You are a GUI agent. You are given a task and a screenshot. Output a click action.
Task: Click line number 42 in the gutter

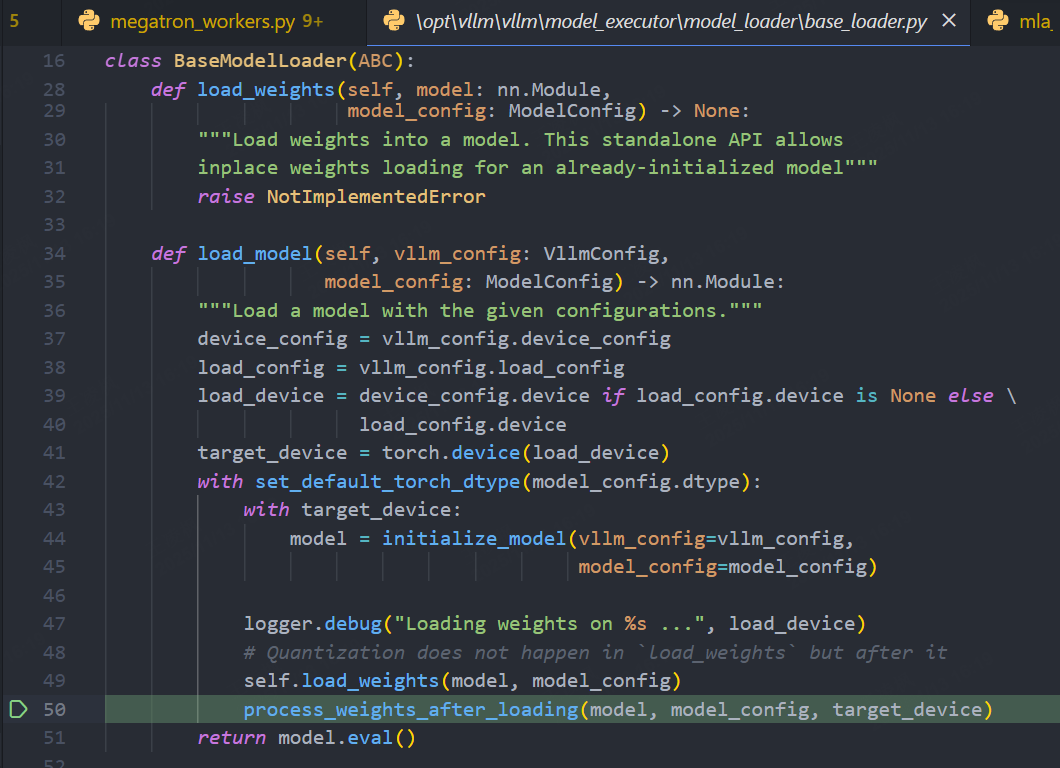[54, 481]
